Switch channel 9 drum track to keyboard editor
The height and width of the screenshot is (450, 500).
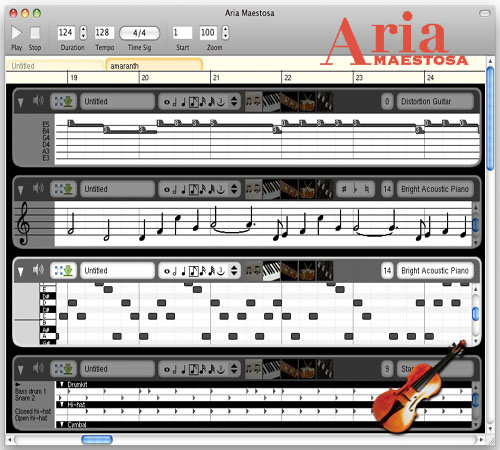[271, 369]
